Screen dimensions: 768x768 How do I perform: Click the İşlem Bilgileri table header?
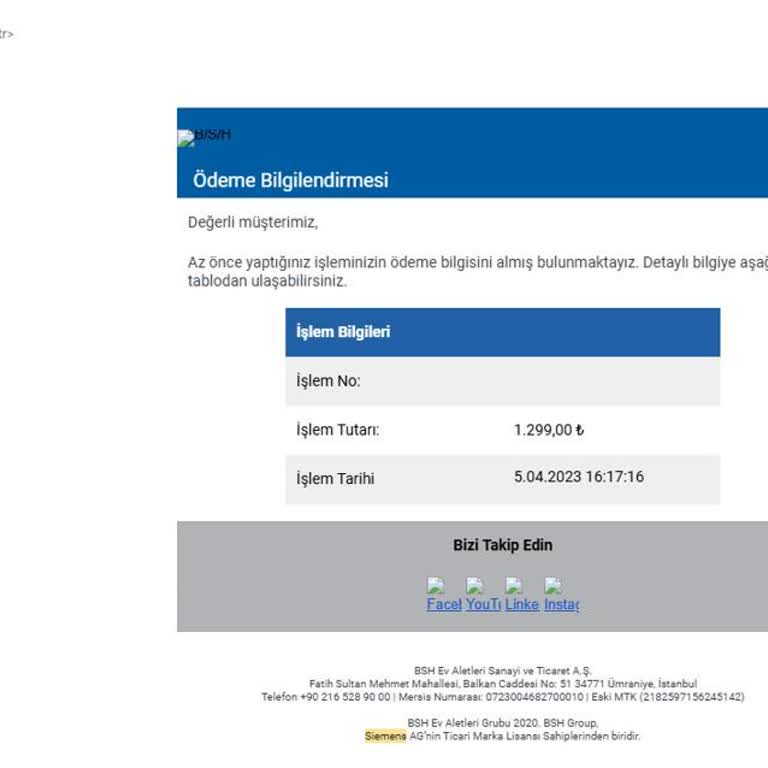pos(503,332)
